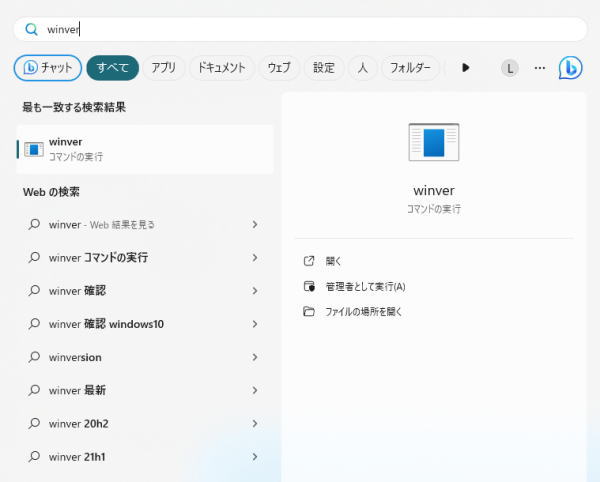
Task: Click the shield icon for 管理者として実行
Action: [x=309, y=286]
